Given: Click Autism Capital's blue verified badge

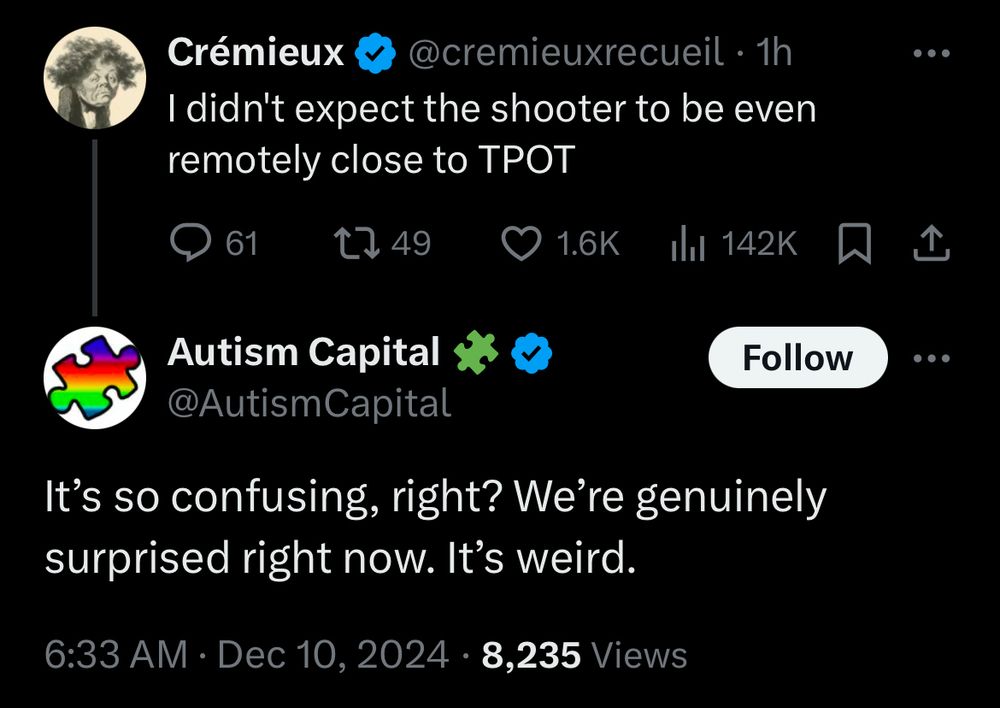Looking at the screenshot, I should [532, 354].
